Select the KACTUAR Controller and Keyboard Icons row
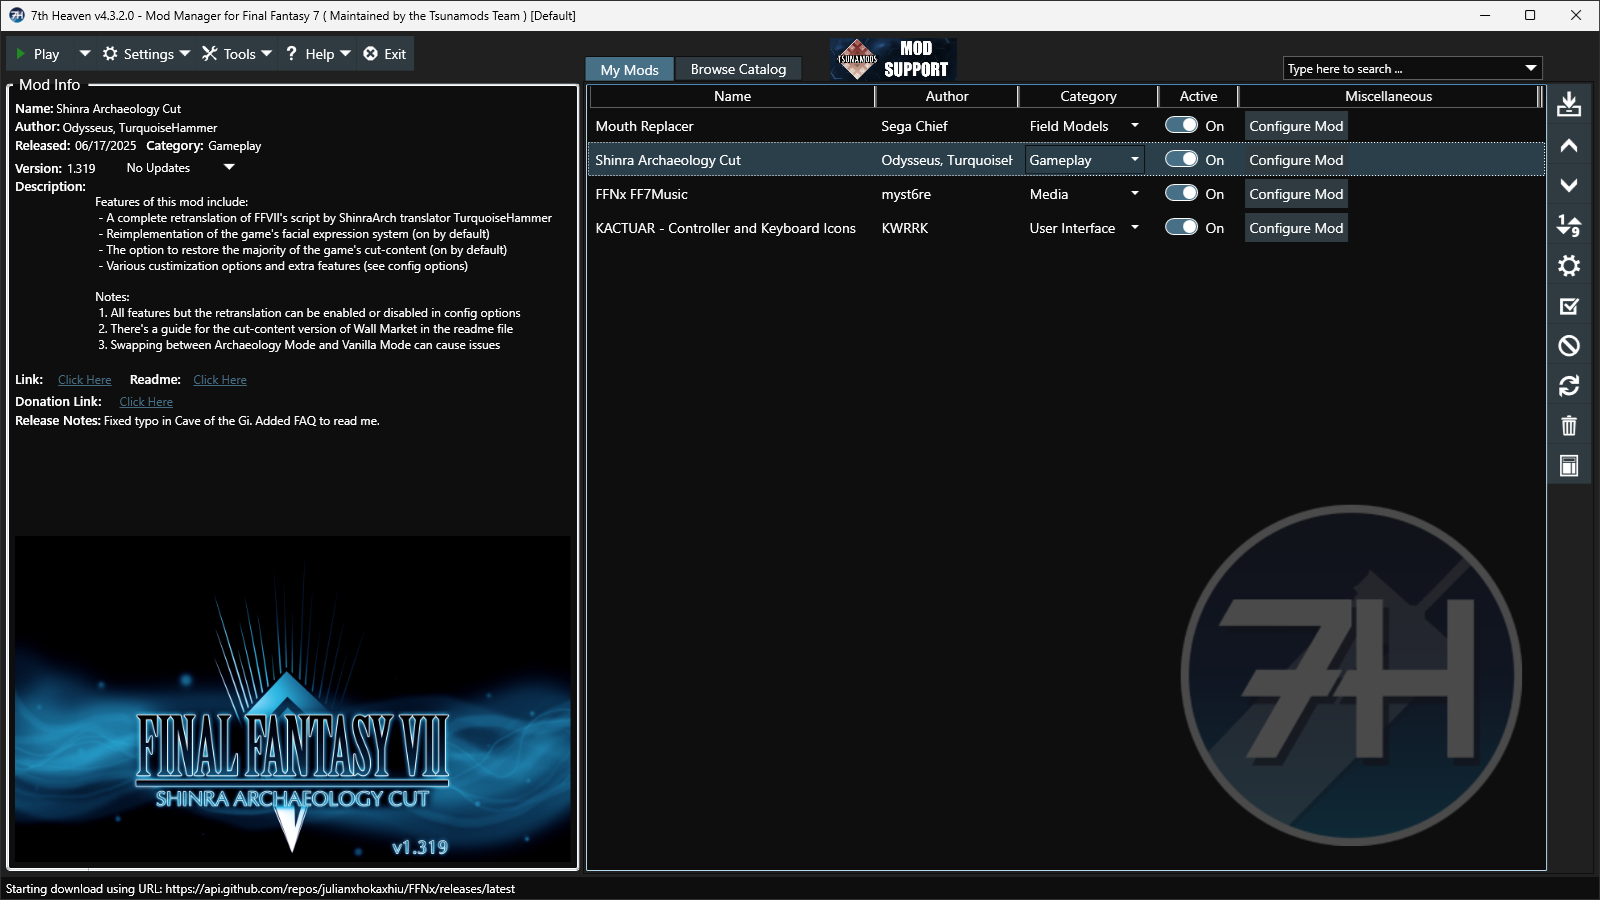1600x900 pixels. point(1066,228)
